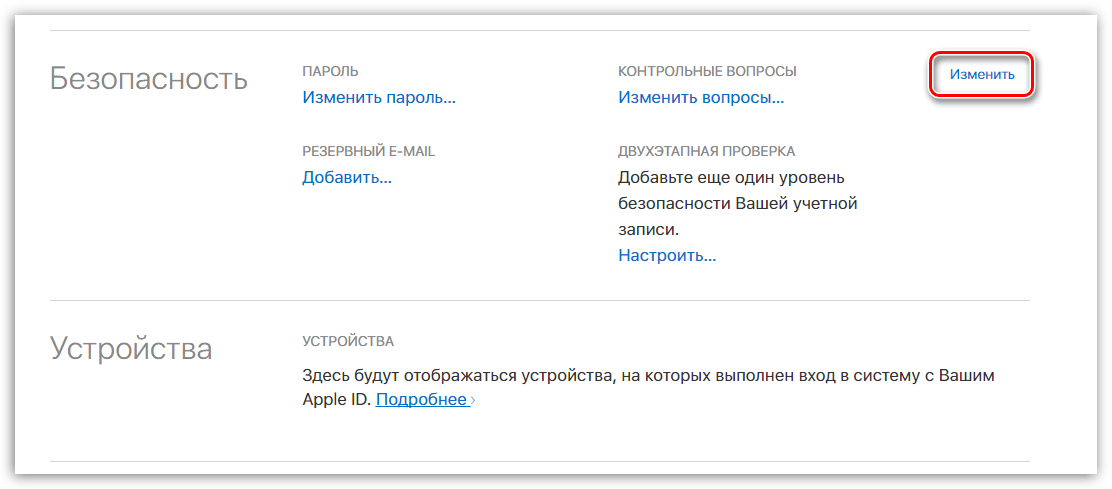Image resolution: width=1112 pixels, height=489 pixels.
Task: Click the Безопасность section heading
Action: [149, 79]
